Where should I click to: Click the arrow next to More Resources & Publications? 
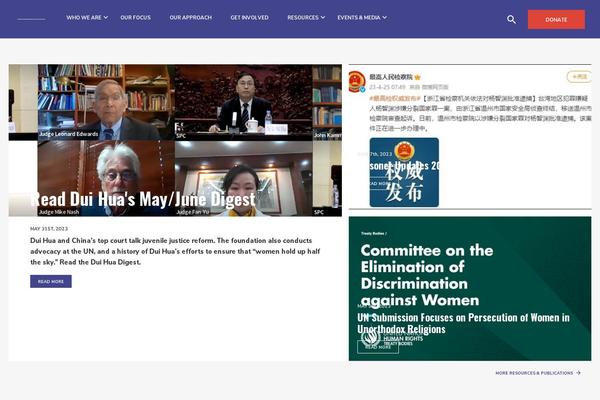pos(578,373)
